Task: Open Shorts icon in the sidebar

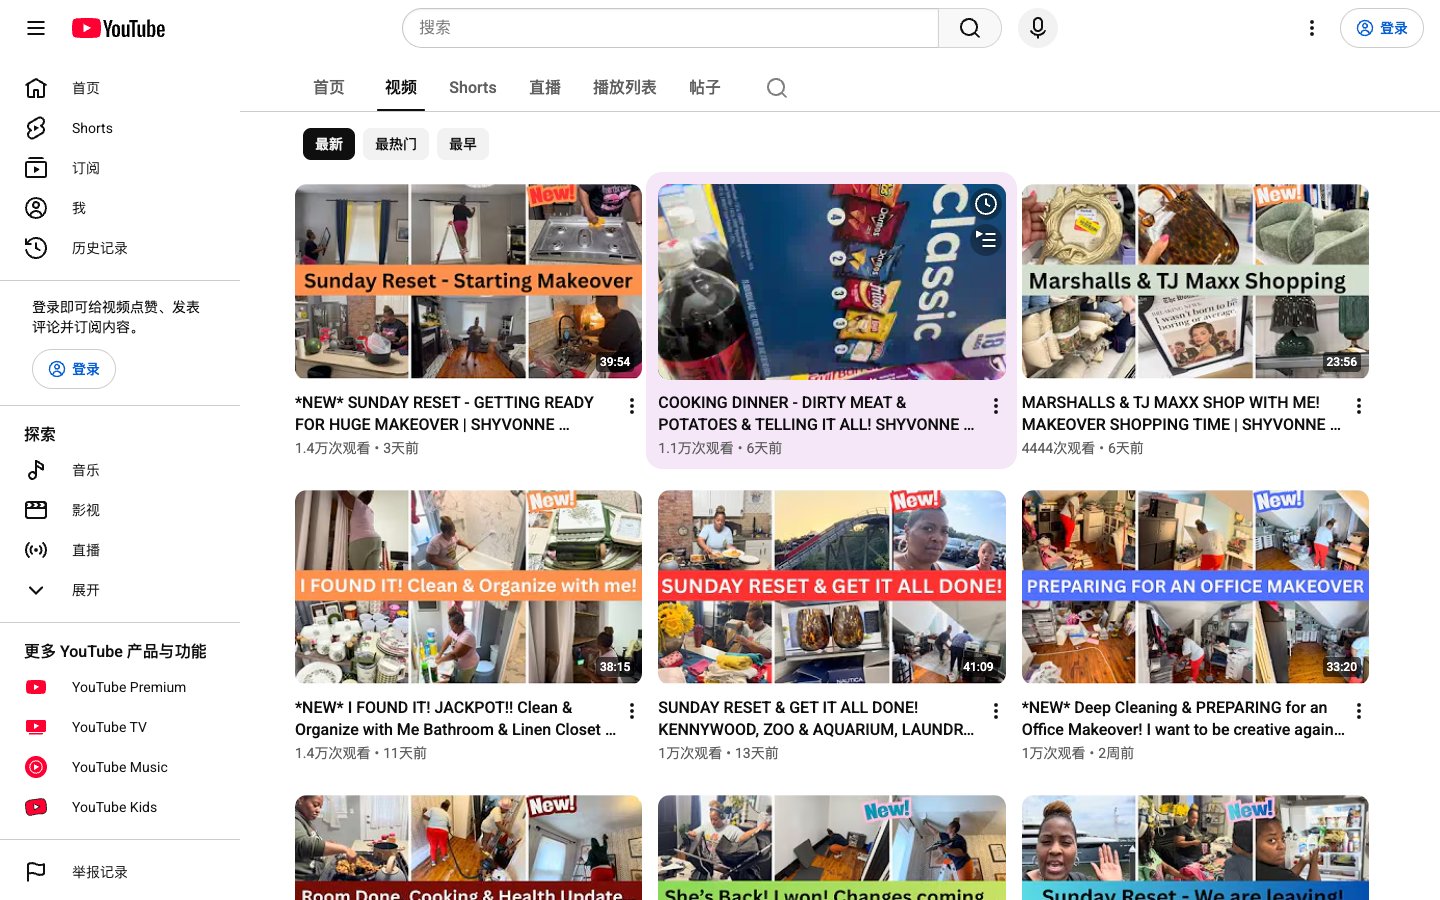Action: 36,128
